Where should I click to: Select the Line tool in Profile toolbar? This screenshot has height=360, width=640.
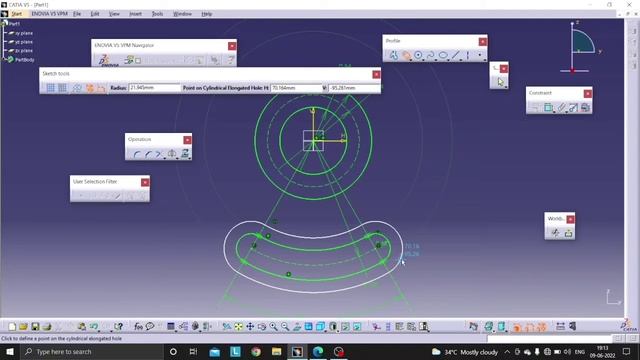click(456, 55)
